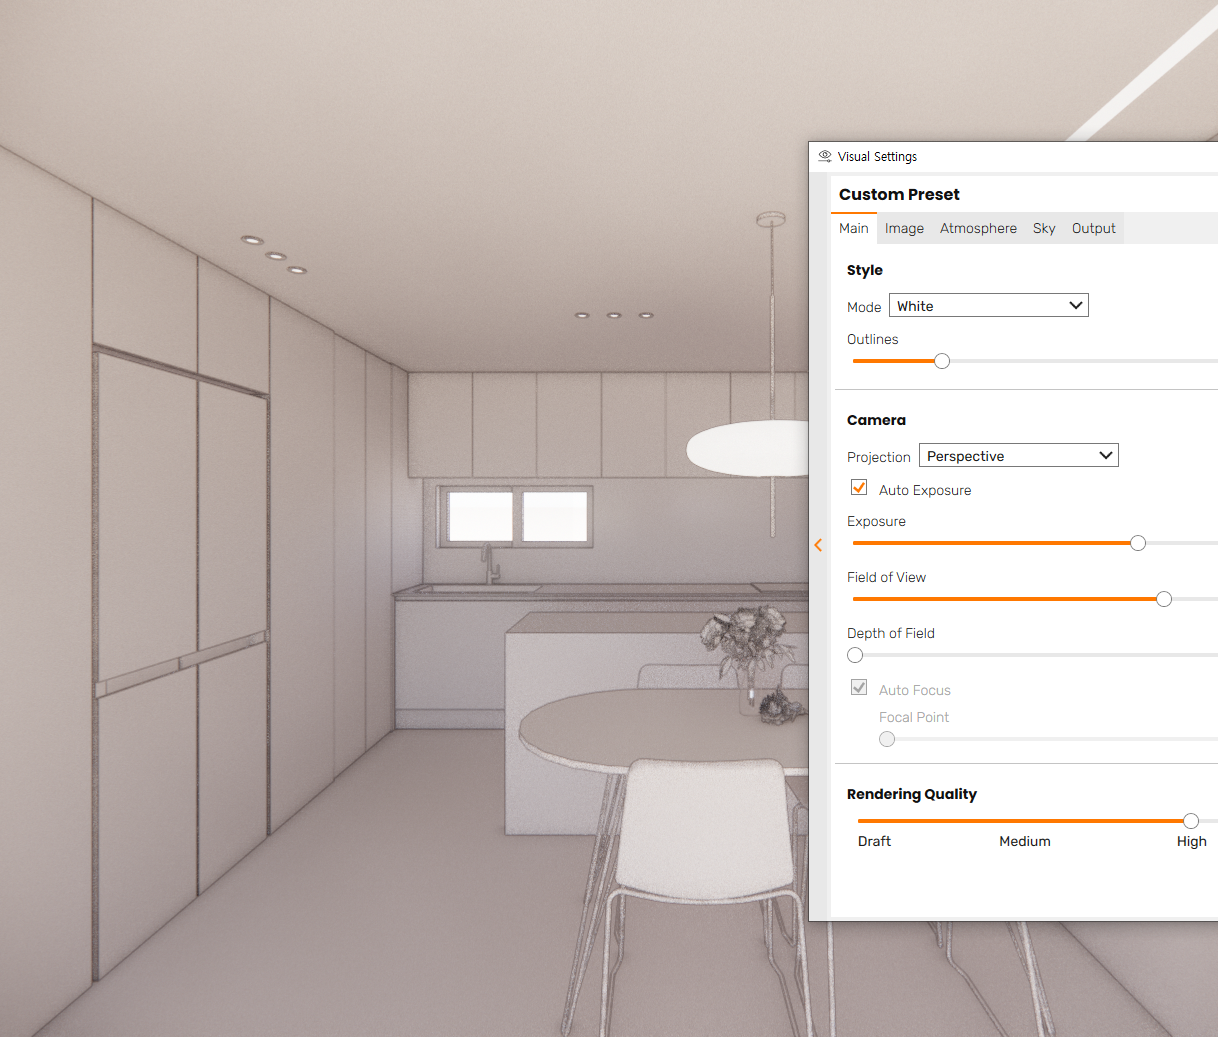Open the Style Mode dropdown showing White

pos(988,305)
